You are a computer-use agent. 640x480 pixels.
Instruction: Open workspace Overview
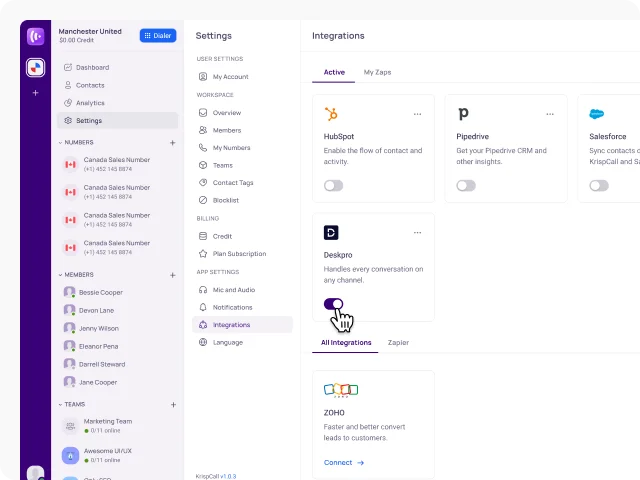pyautogui.click(x=220, y=113)
